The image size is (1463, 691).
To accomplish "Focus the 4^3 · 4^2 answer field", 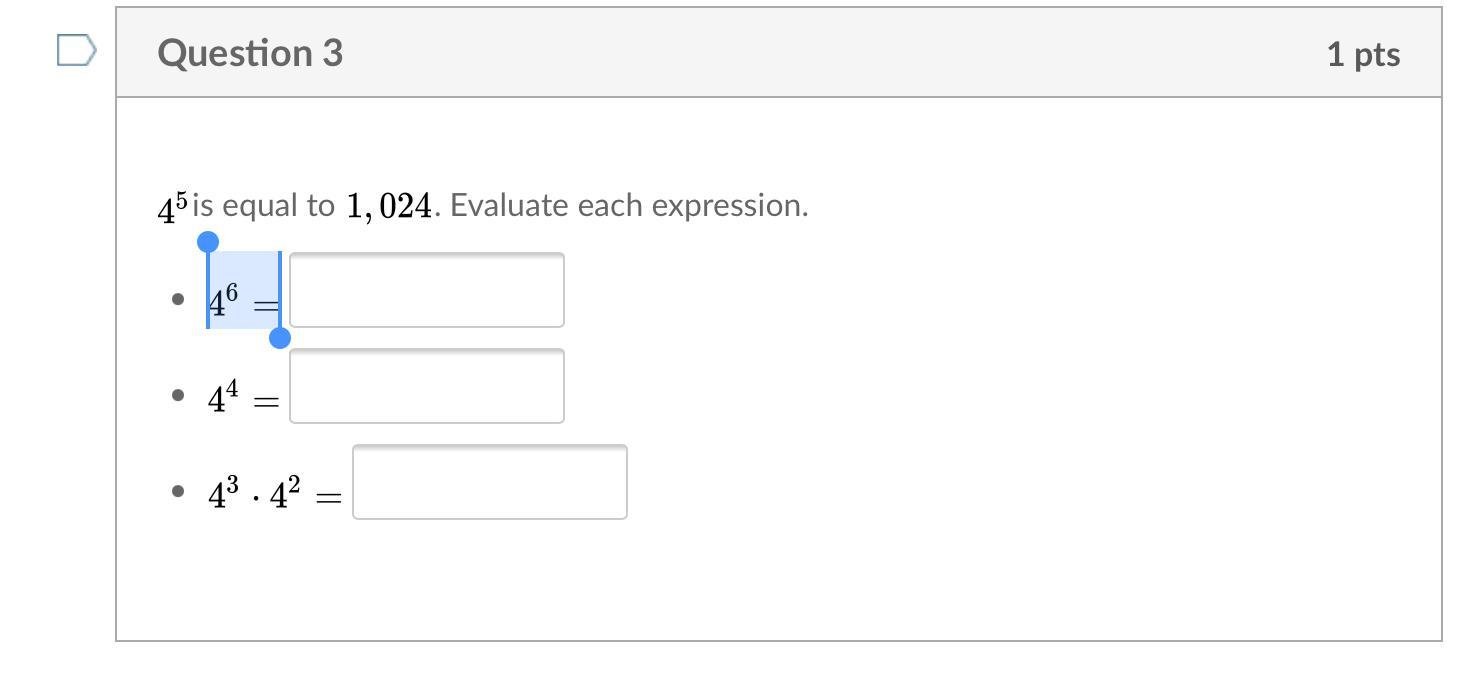I will coord(489,482).
